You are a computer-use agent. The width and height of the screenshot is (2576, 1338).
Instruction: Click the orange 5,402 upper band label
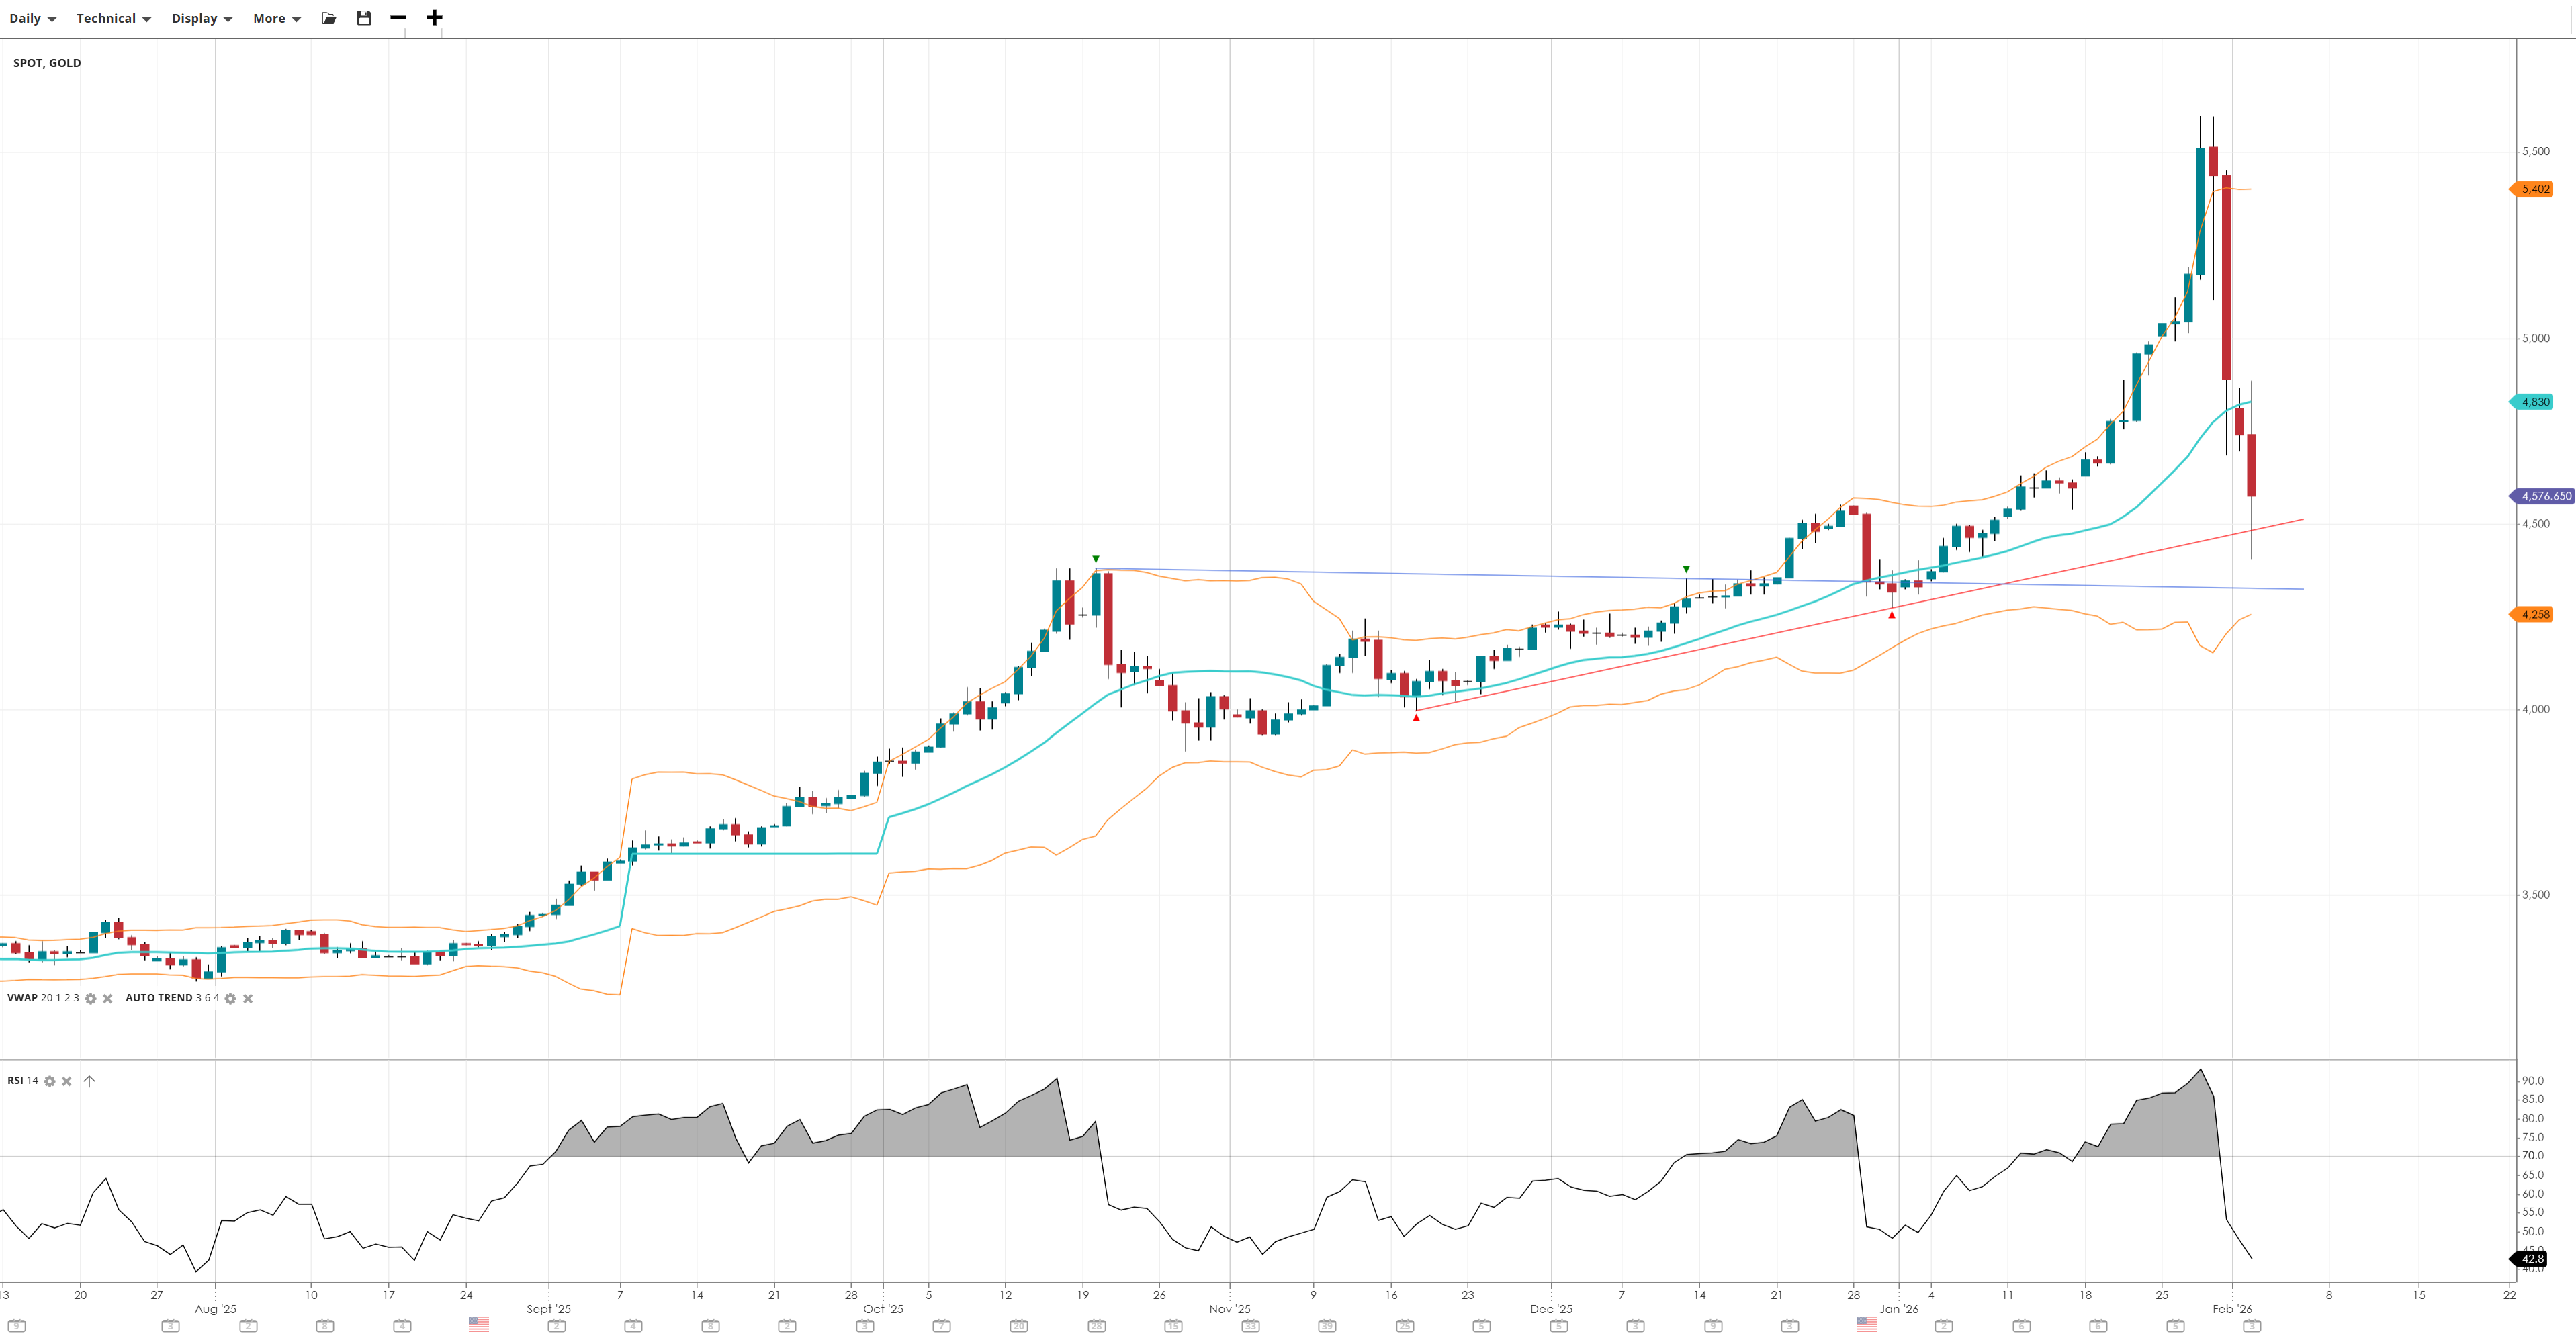click(2535, 189)
